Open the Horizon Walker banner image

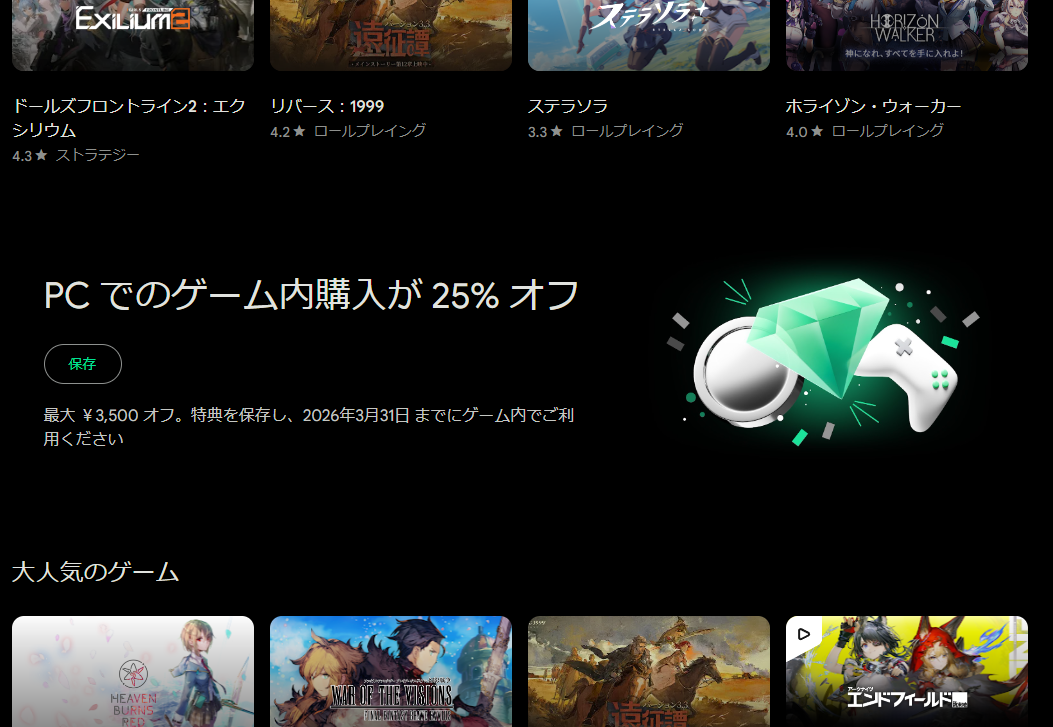907,35
